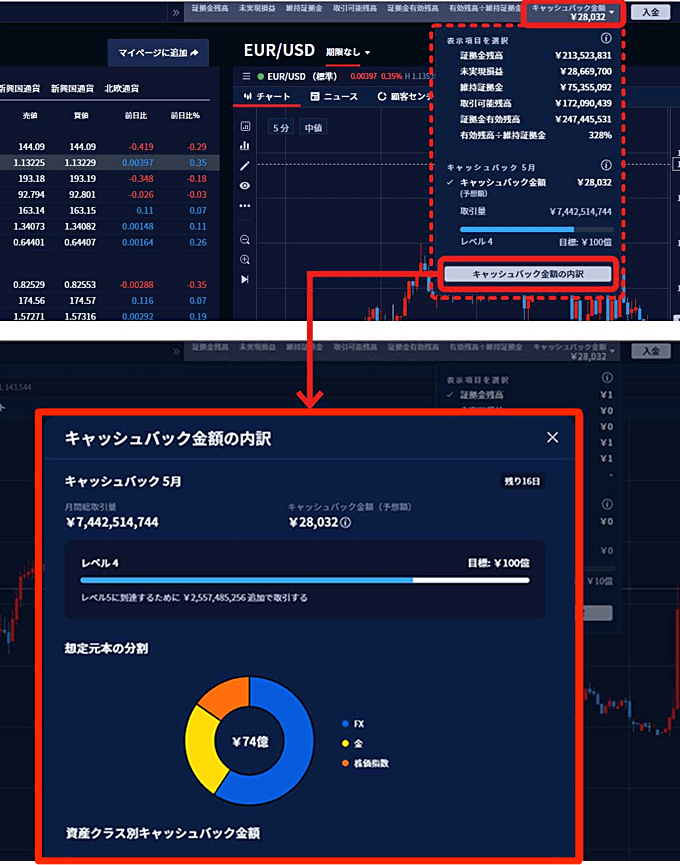
Task: Click the yellow 金 legend dot
Action: 345,743
